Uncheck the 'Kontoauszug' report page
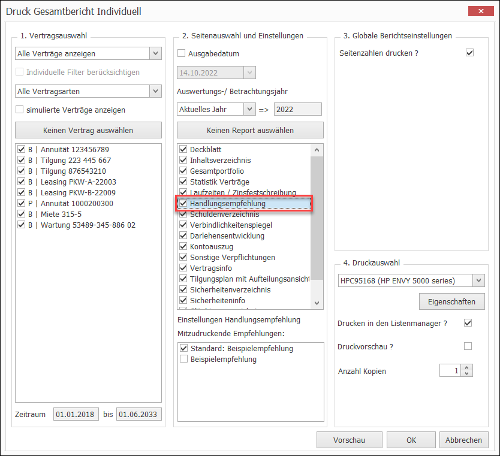Viewport: 500px width, 456px height. tap(183, 246)
